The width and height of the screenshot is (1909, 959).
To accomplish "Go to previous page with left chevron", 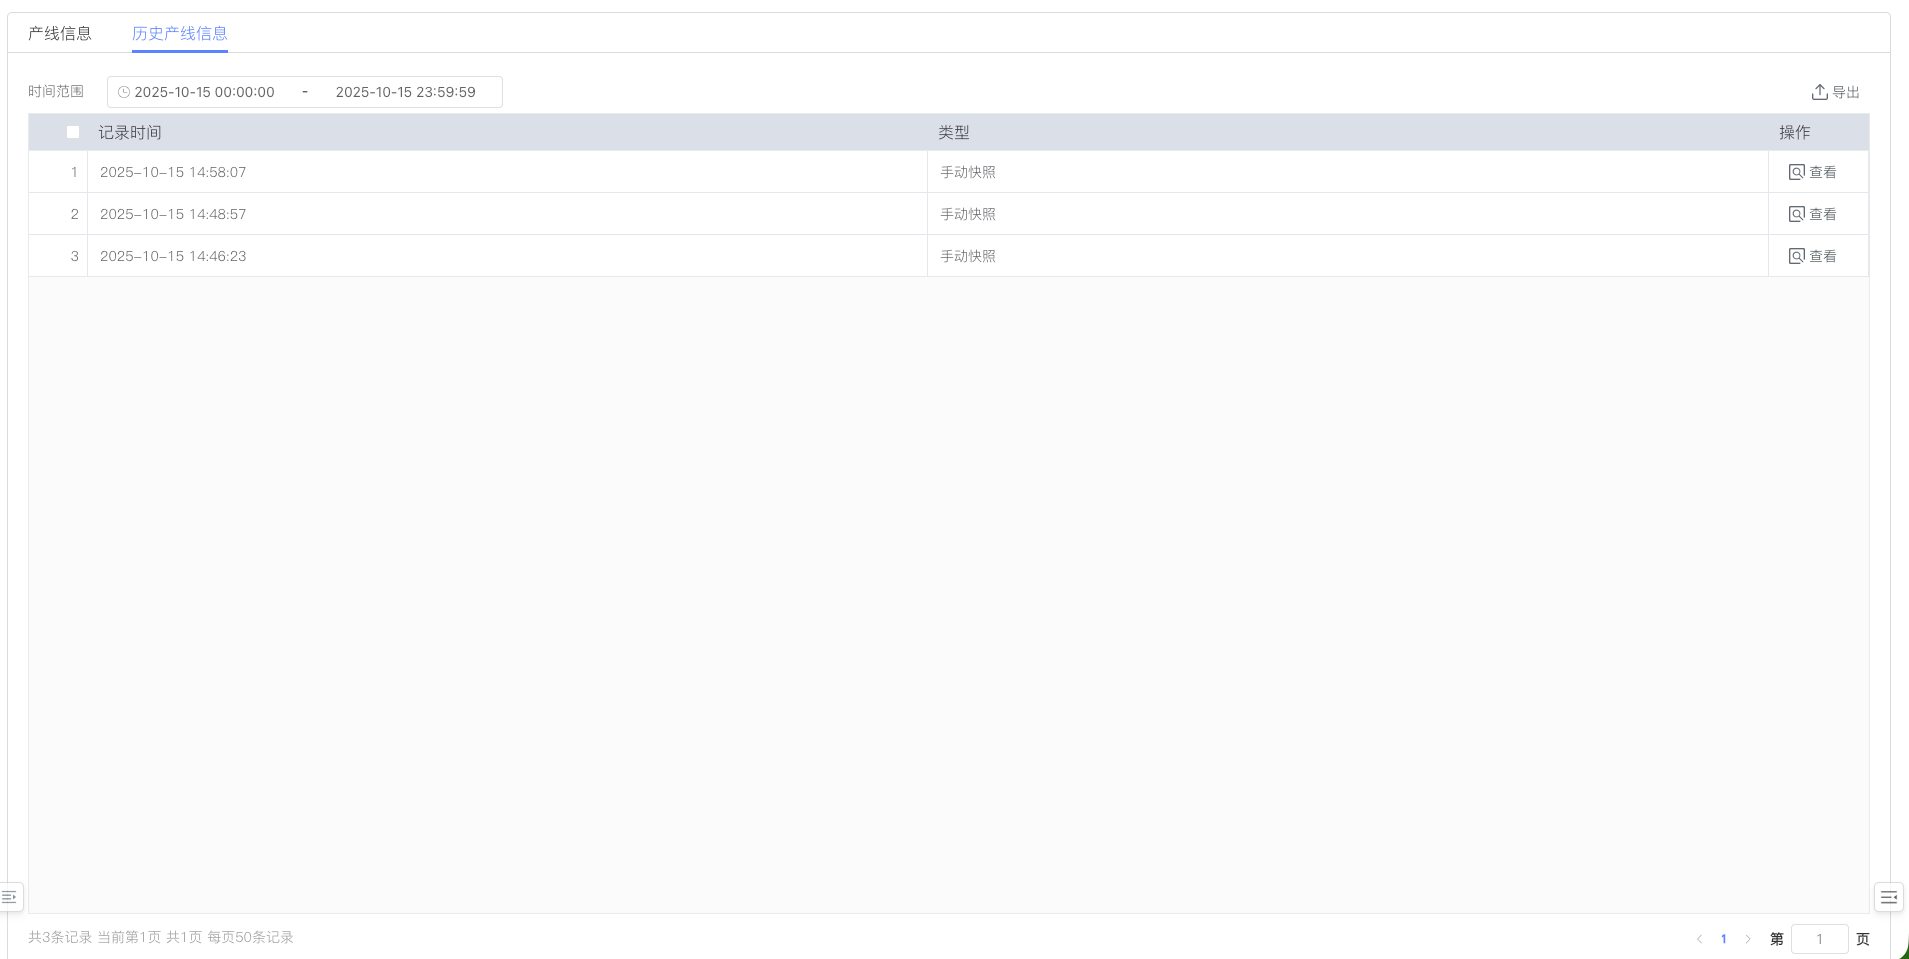I will click(1699, 939).
